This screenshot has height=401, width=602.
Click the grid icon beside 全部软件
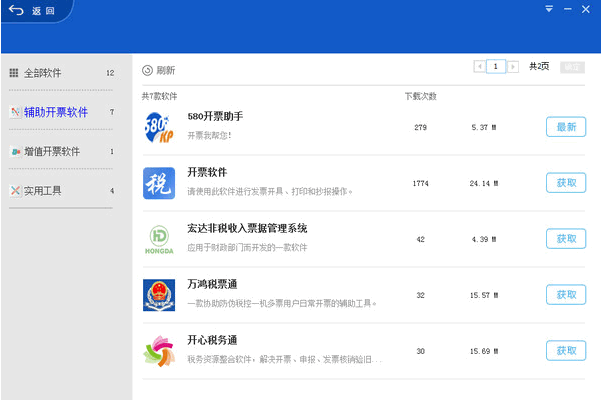[14, 73]
